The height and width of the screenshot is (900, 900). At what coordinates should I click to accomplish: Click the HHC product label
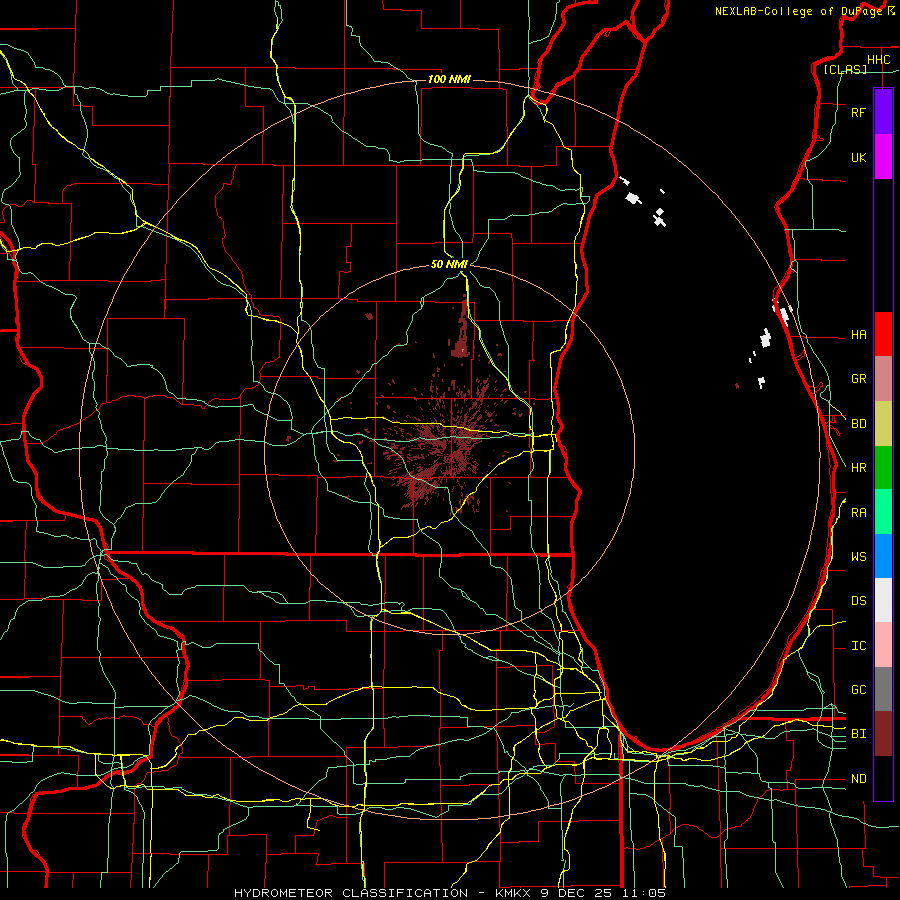click(x=878, y=60)
